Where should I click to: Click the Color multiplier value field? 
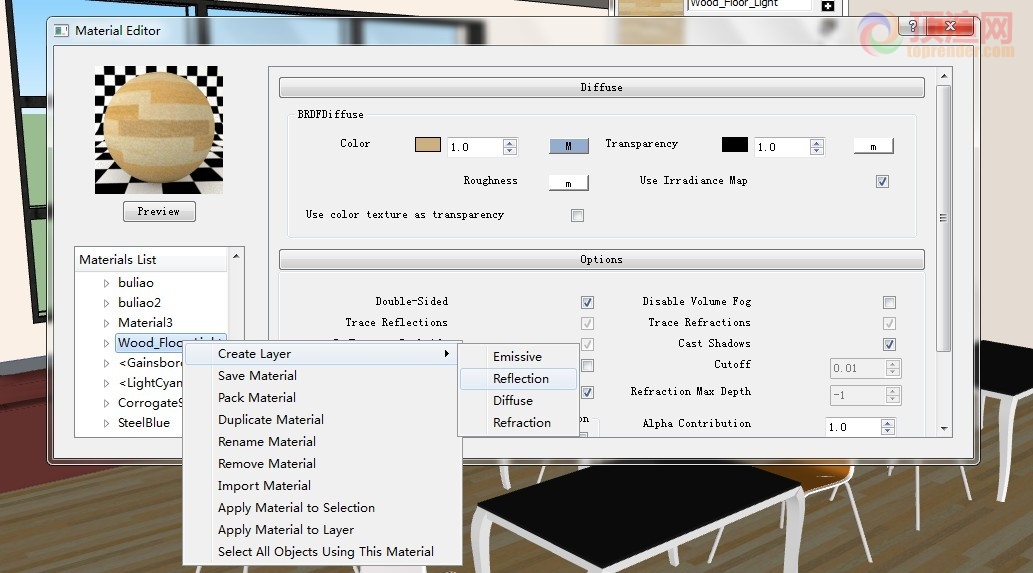point(475,147)
